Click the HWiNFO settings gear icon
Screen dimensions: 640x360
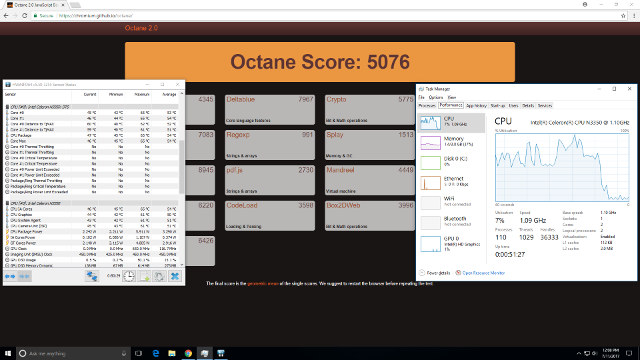click(x=159, y=276)
